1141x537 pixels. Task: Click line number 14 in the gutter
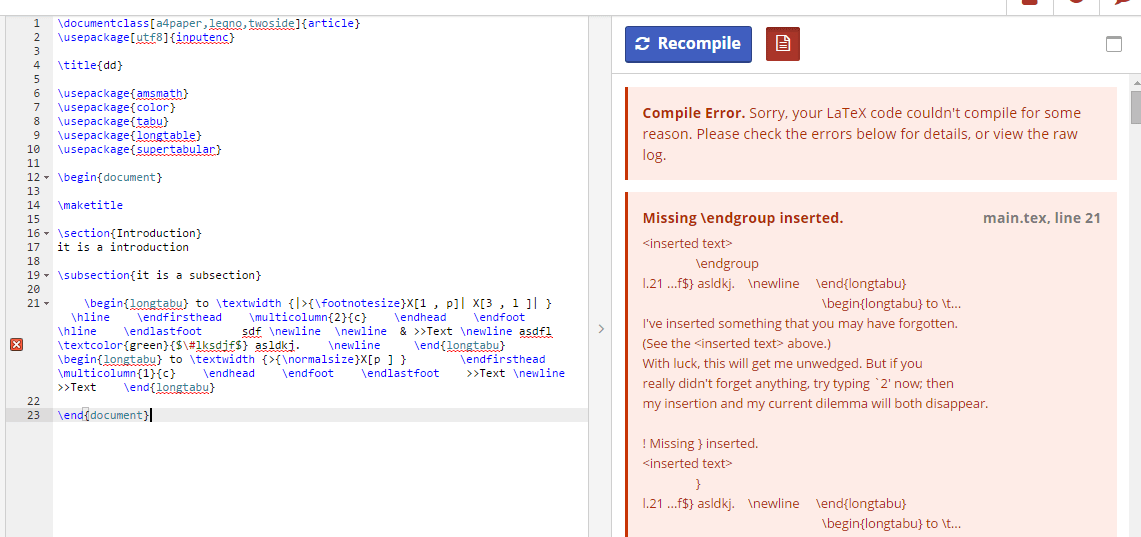click(x=33, y=205)
